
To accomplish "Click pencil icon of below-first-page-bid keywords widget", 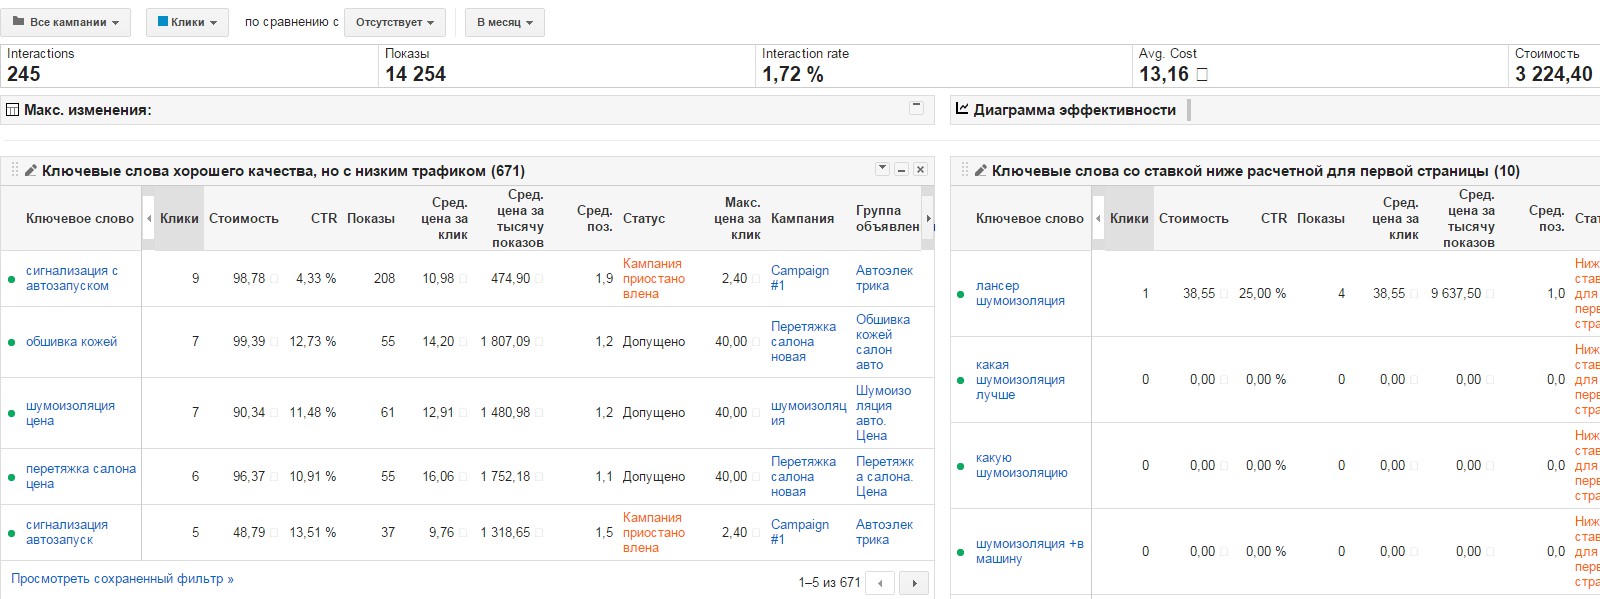I will click(981, 171).
